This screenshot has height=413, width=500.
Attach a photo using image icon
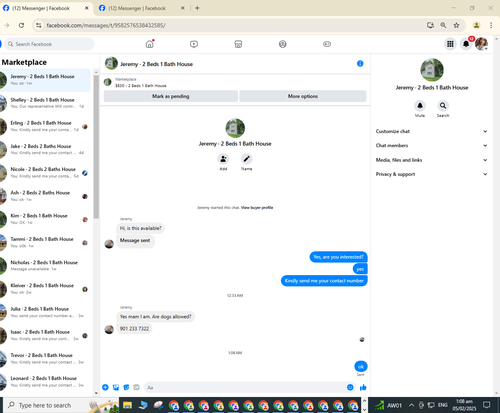point(116,387)
